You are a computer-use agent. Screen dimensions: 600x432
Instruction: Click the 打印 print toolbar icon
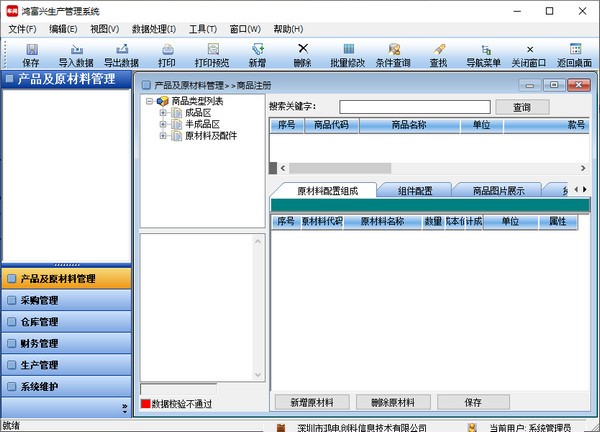coord(167,54)
